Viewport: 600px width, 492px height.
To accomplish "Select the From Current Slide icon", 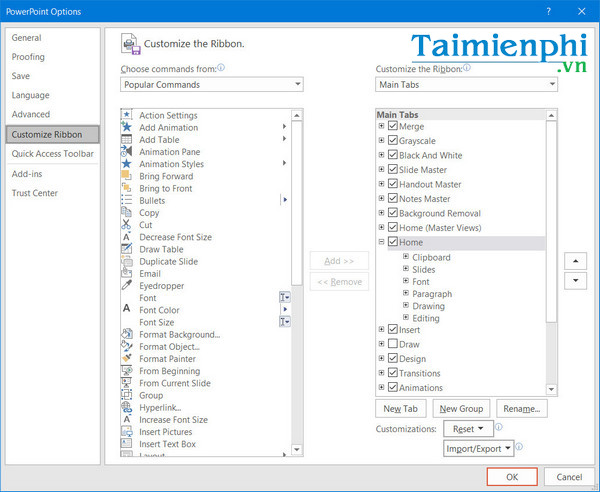I will (x=127, y=383).
